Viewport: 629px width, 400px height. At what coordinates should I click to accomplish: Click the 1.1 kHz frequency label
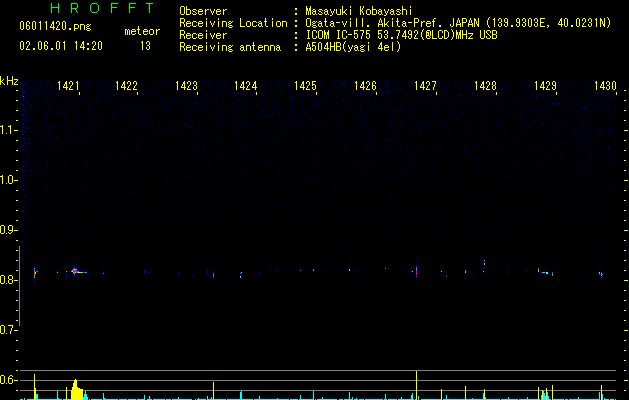point(8,130)
